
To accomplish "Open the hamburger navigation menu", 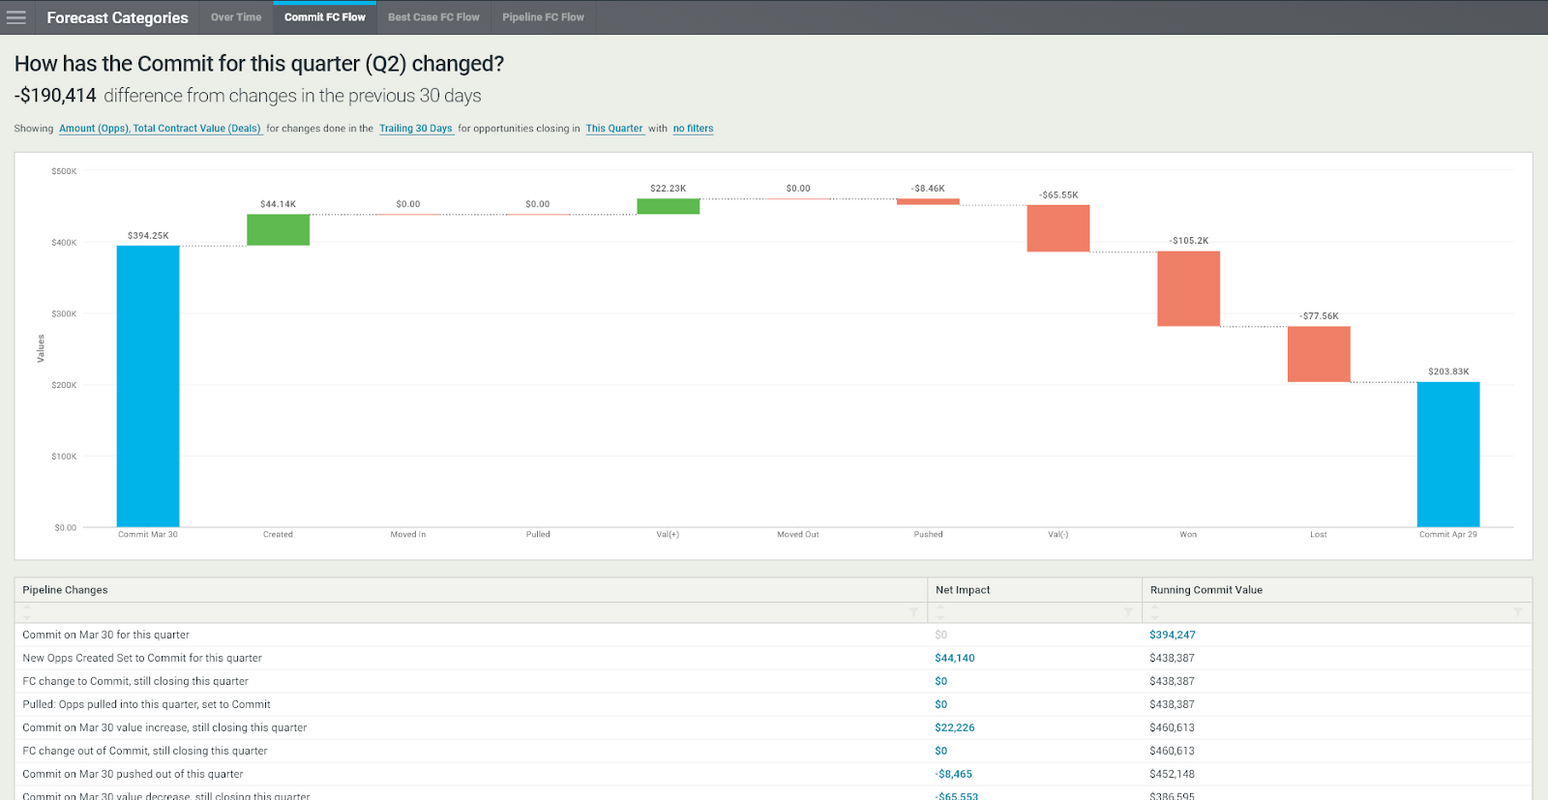I will [16, 17].
